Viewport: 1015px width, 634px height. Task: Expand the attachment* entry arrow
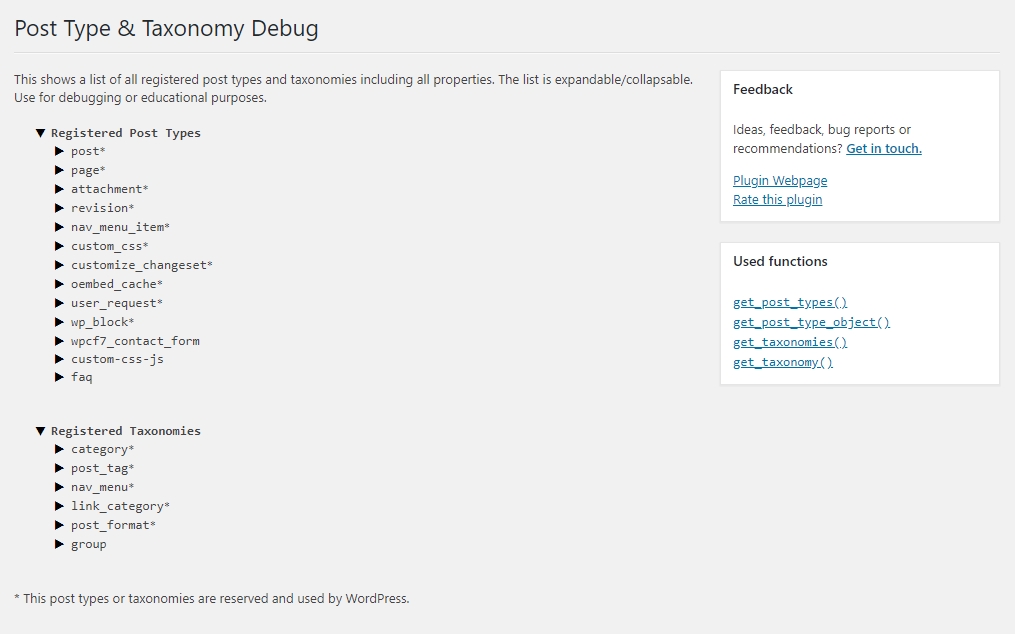(x=60, y=189)
